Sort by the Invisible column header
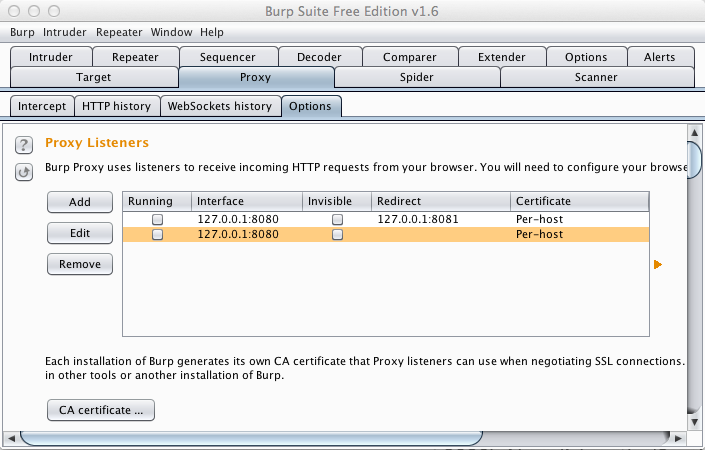Image resolution: width=705 pixels, height=450 pixels. click(337, 201)
